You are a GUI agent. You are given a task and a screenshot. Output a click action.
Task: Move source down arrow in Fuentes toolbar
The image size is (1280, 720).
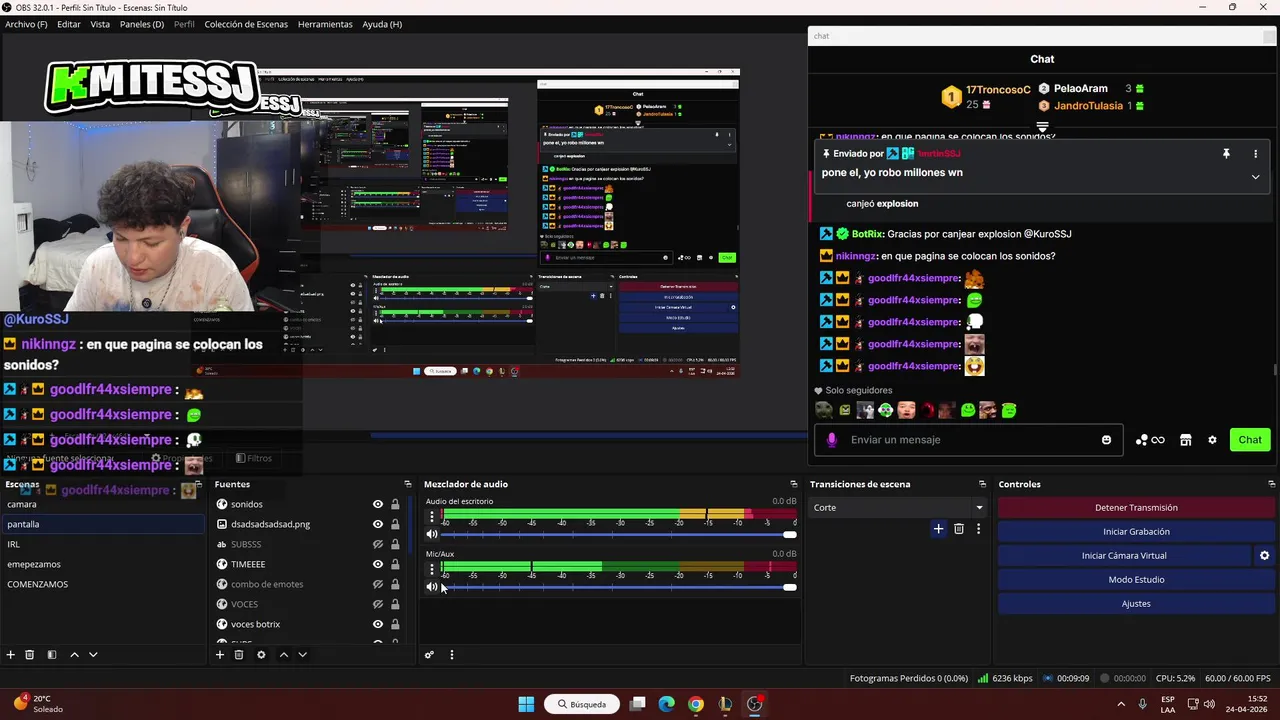(302, 655)
